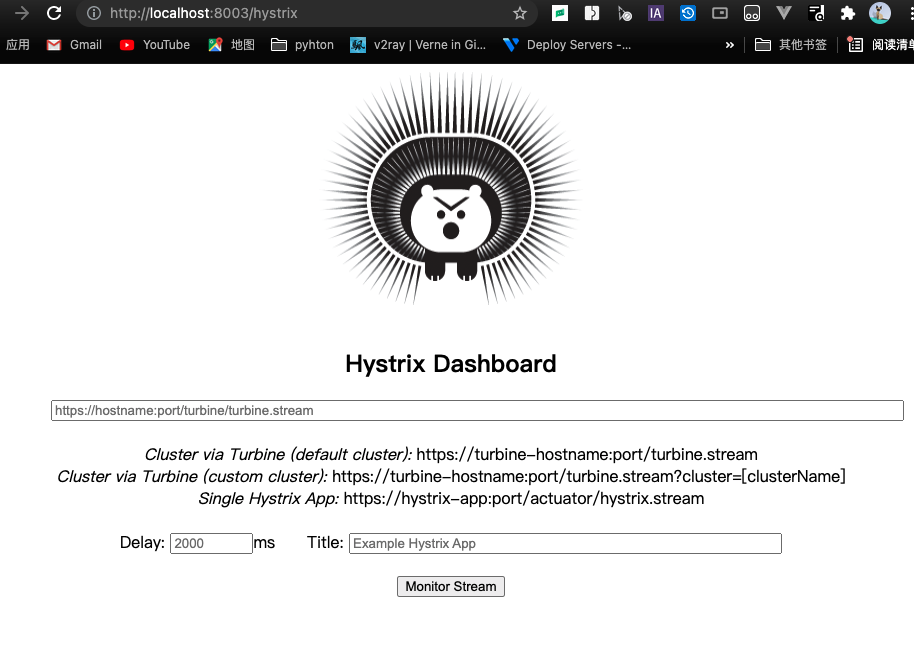Click the Monitor Stream button

click(x=451, y=586)
